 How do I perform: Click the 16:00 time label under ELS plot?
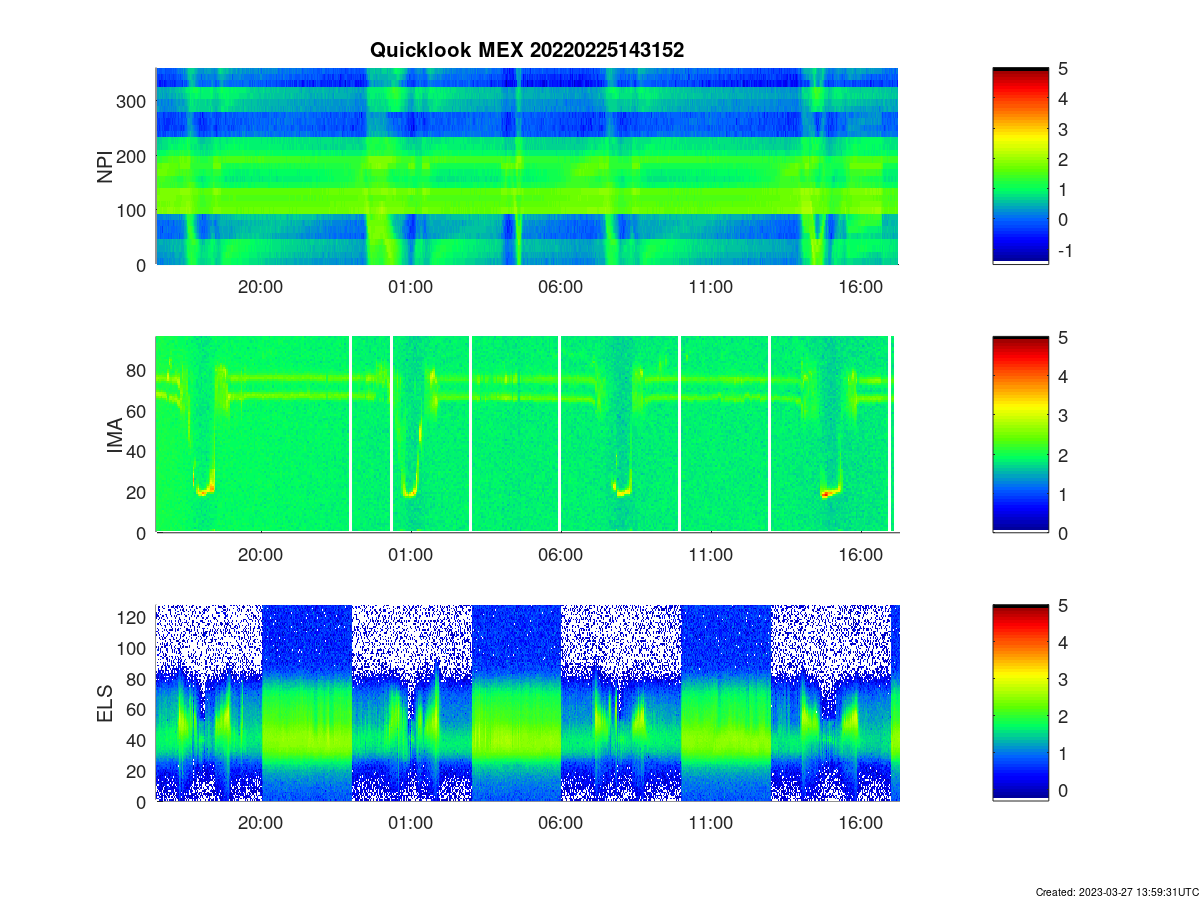860,823
